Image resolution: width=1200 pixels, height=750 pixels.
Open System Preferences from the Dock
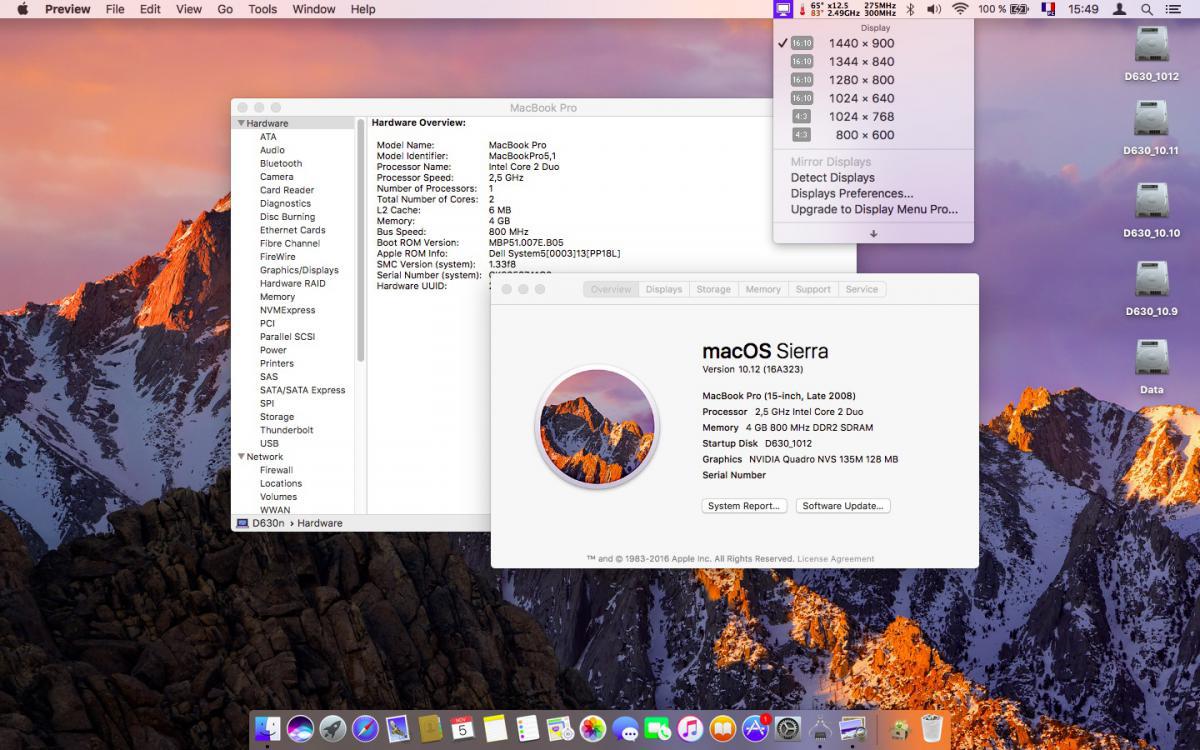click(x=788, y=728)
